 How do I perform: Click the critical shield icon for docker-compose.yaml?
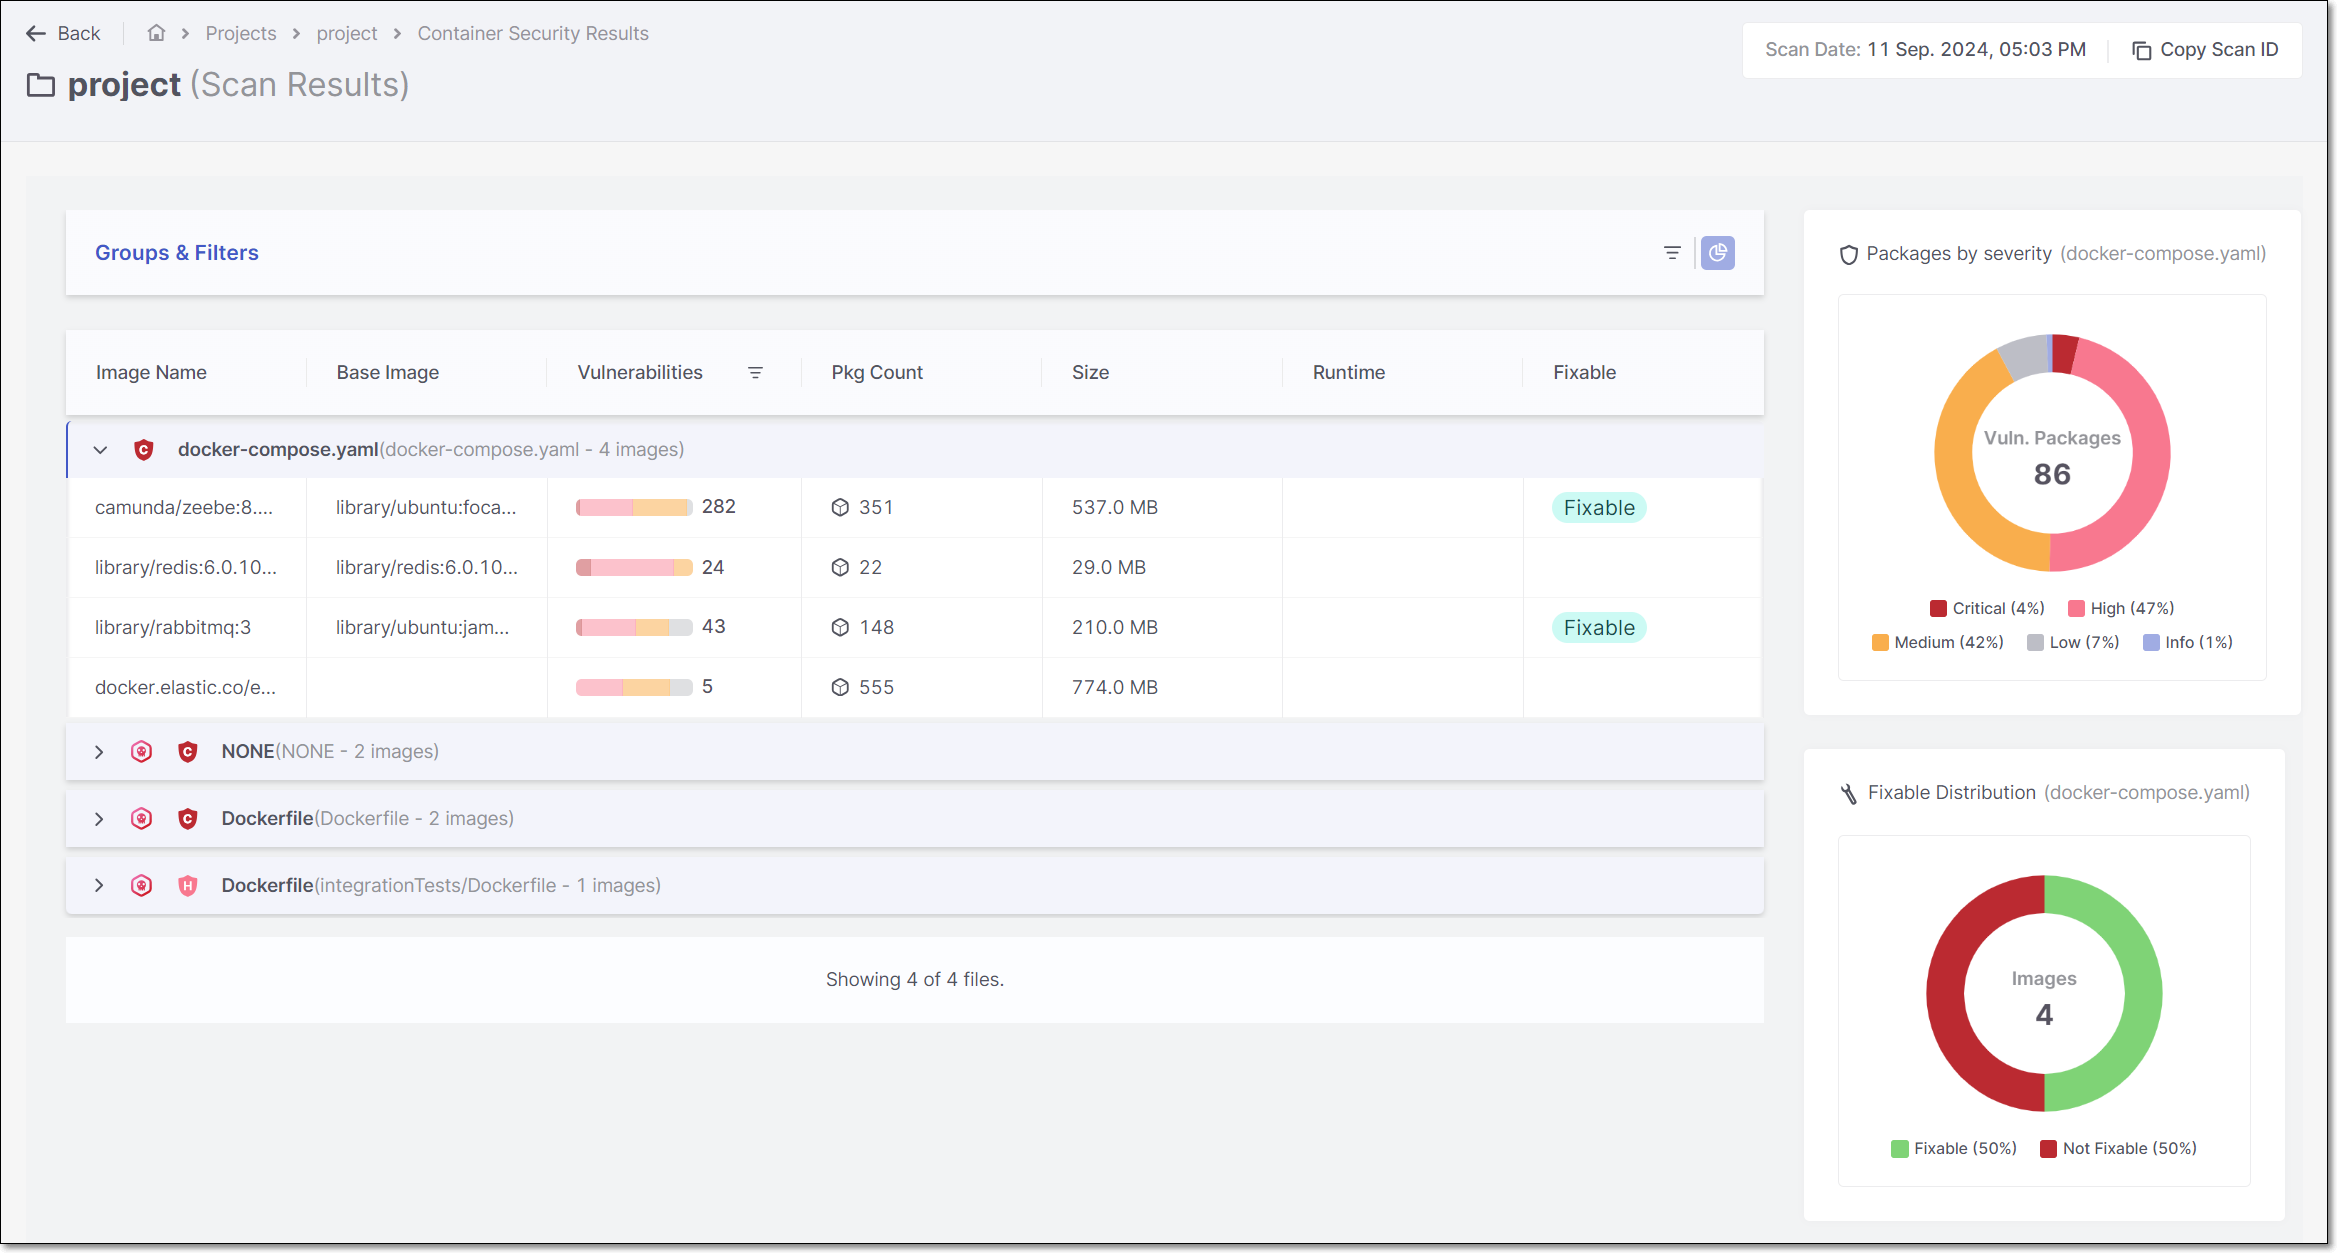144,450
